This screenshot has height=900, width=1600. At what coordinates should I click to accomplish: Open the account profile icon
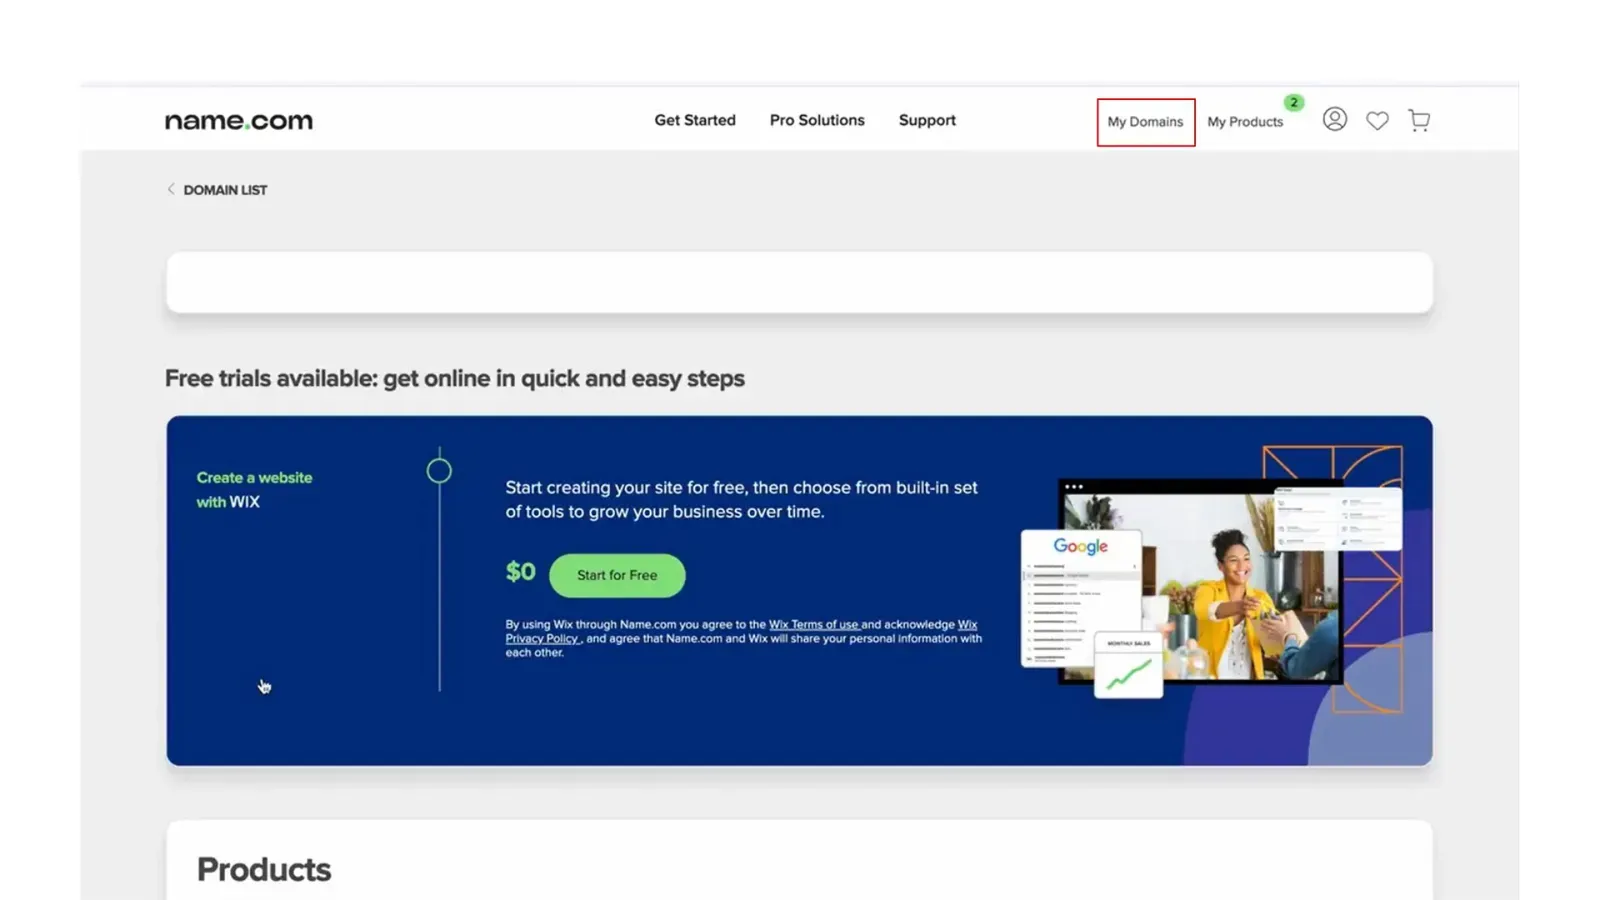click(1334, 120)
